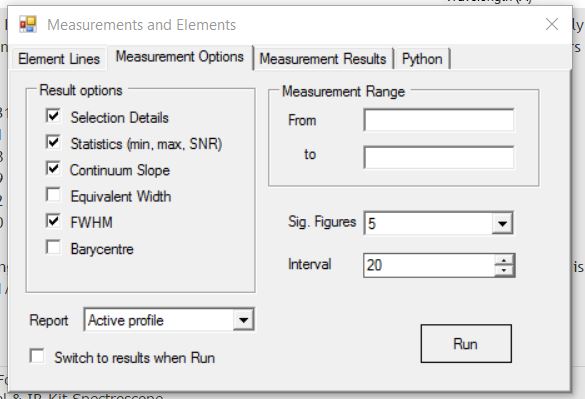This screenshot has width=585, height=399.
Task: Focus the Measurement Range to field
Action: coord(439,157)
